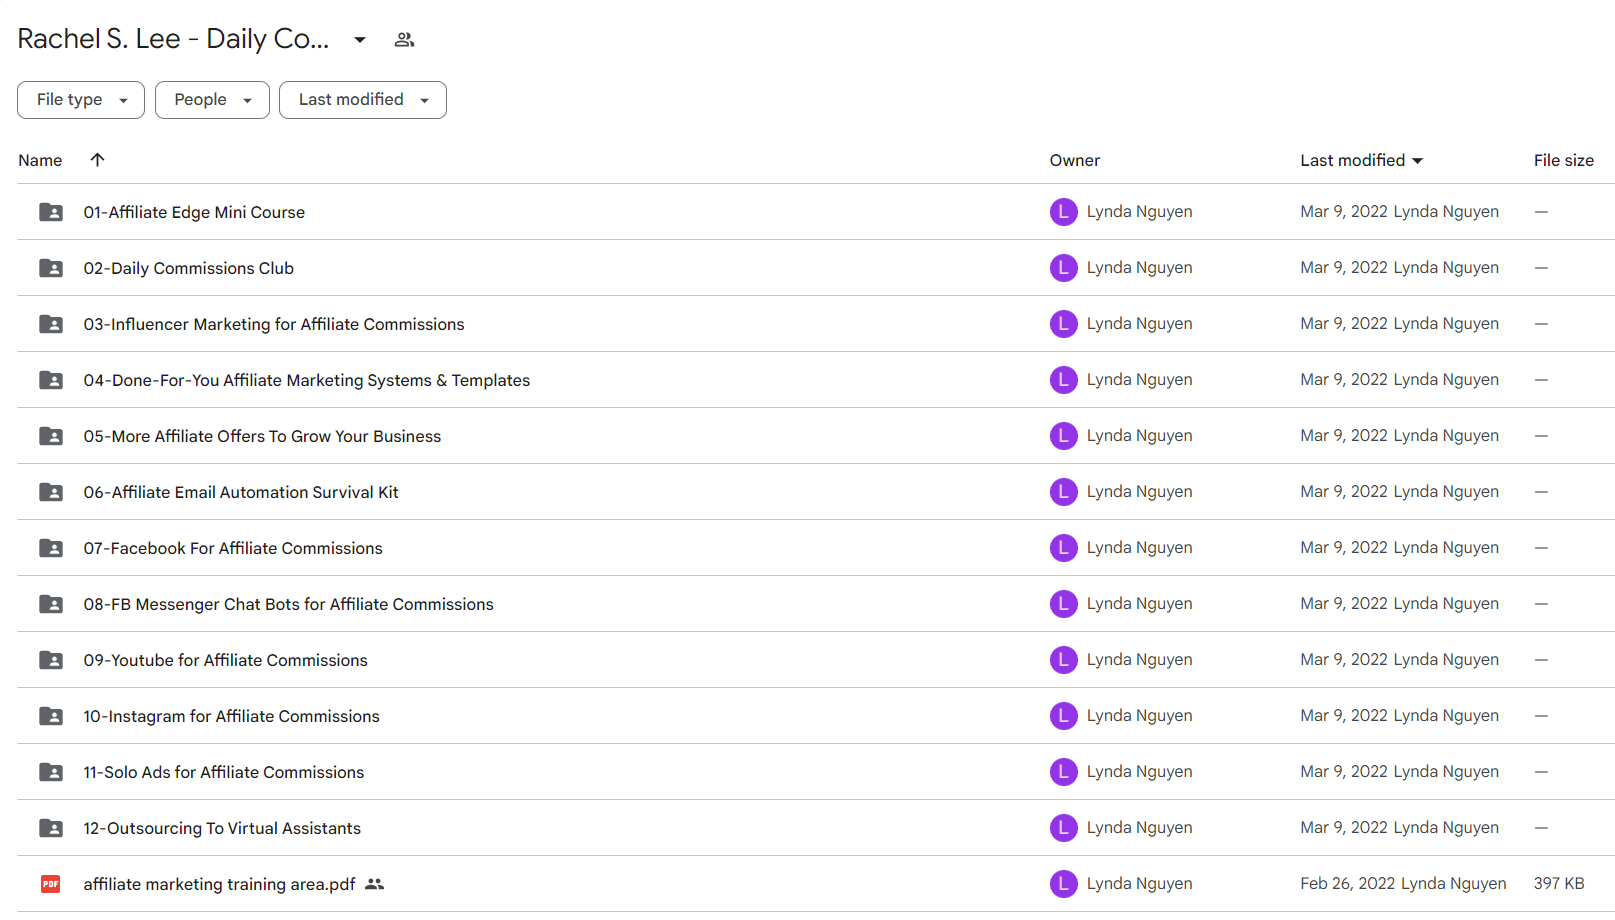Click folder icon beside 10-Instagram row

(51, 716)
